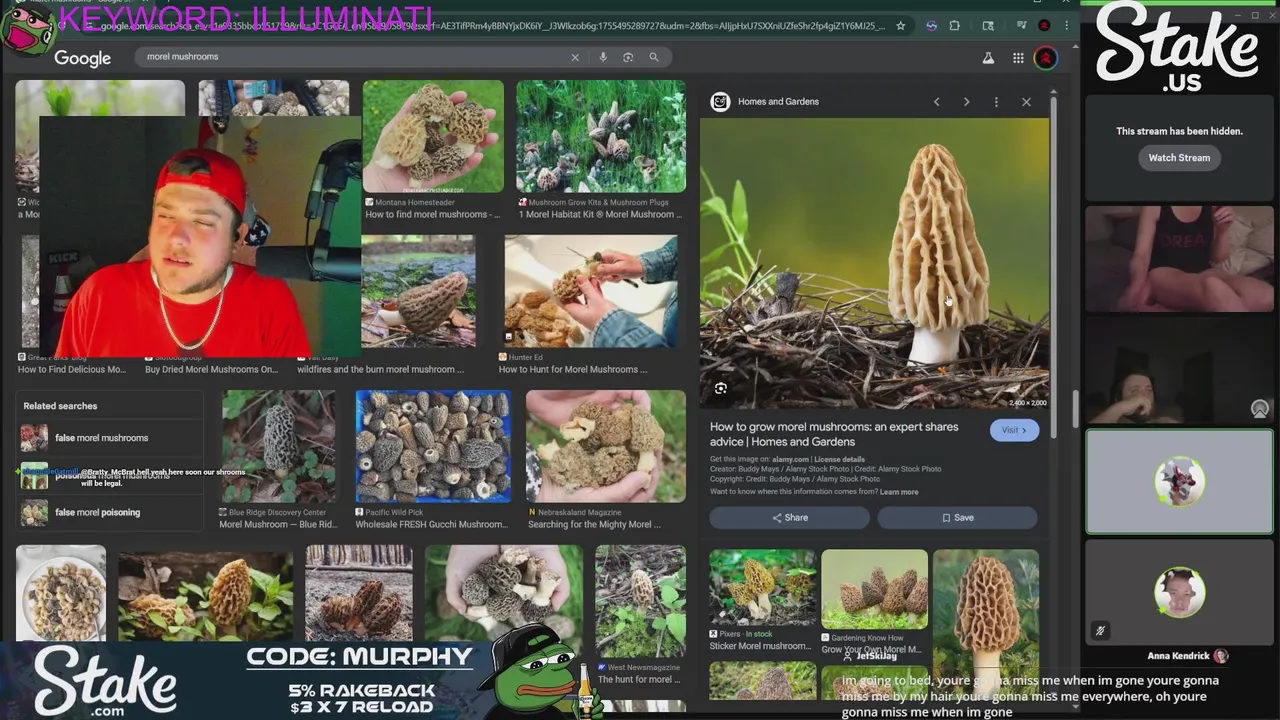Share the morel mushroom image
1280x720 pixels.
[x=789, y=517]
